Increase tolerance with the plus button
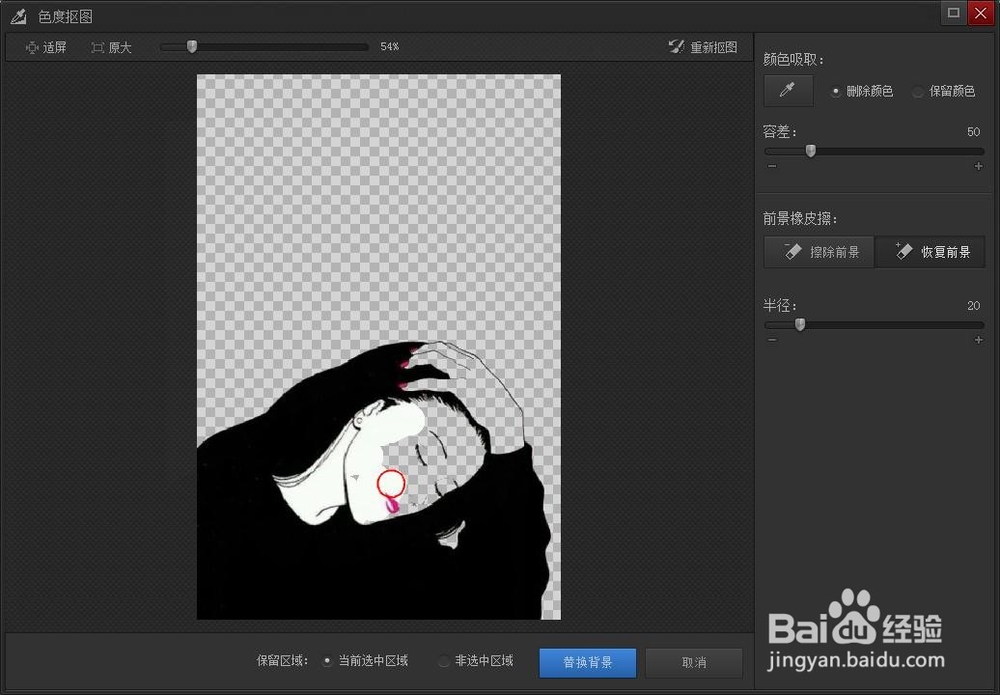Screen dimensions: 1000x695 click(978, 166)
